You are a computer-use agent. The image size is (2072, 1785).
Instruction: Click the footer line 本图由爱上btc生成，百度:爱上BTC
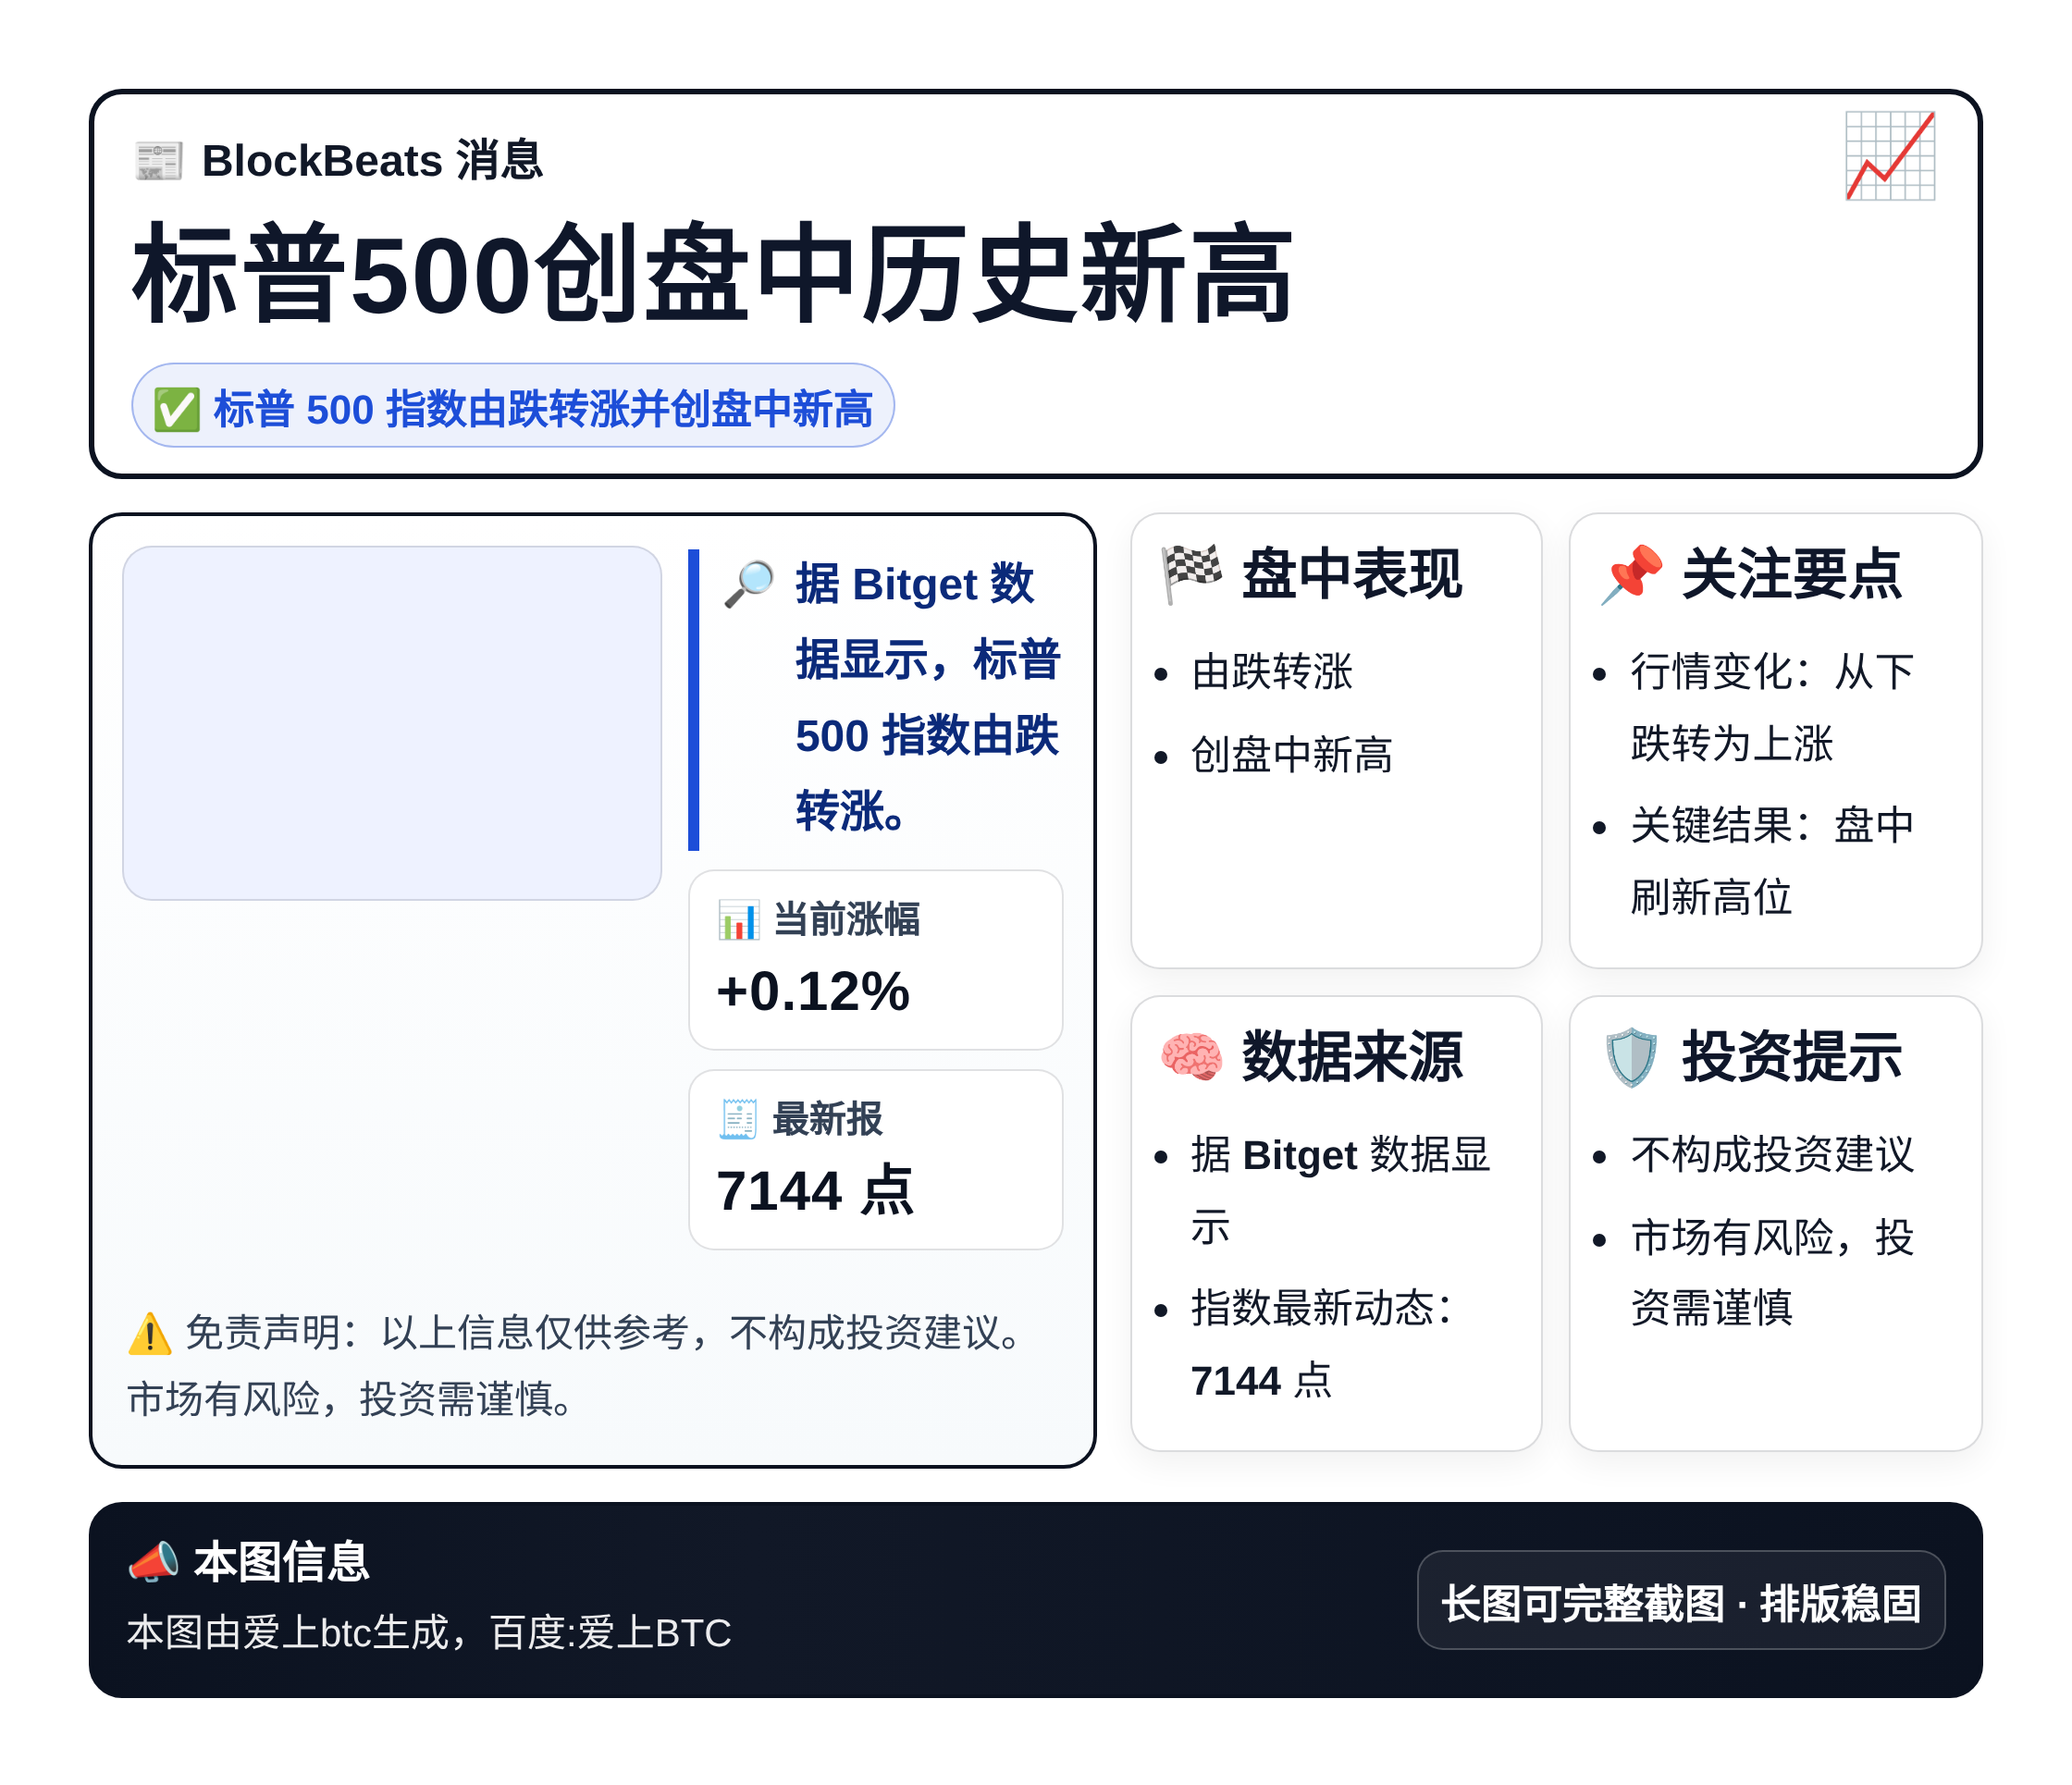point(429,1633)
